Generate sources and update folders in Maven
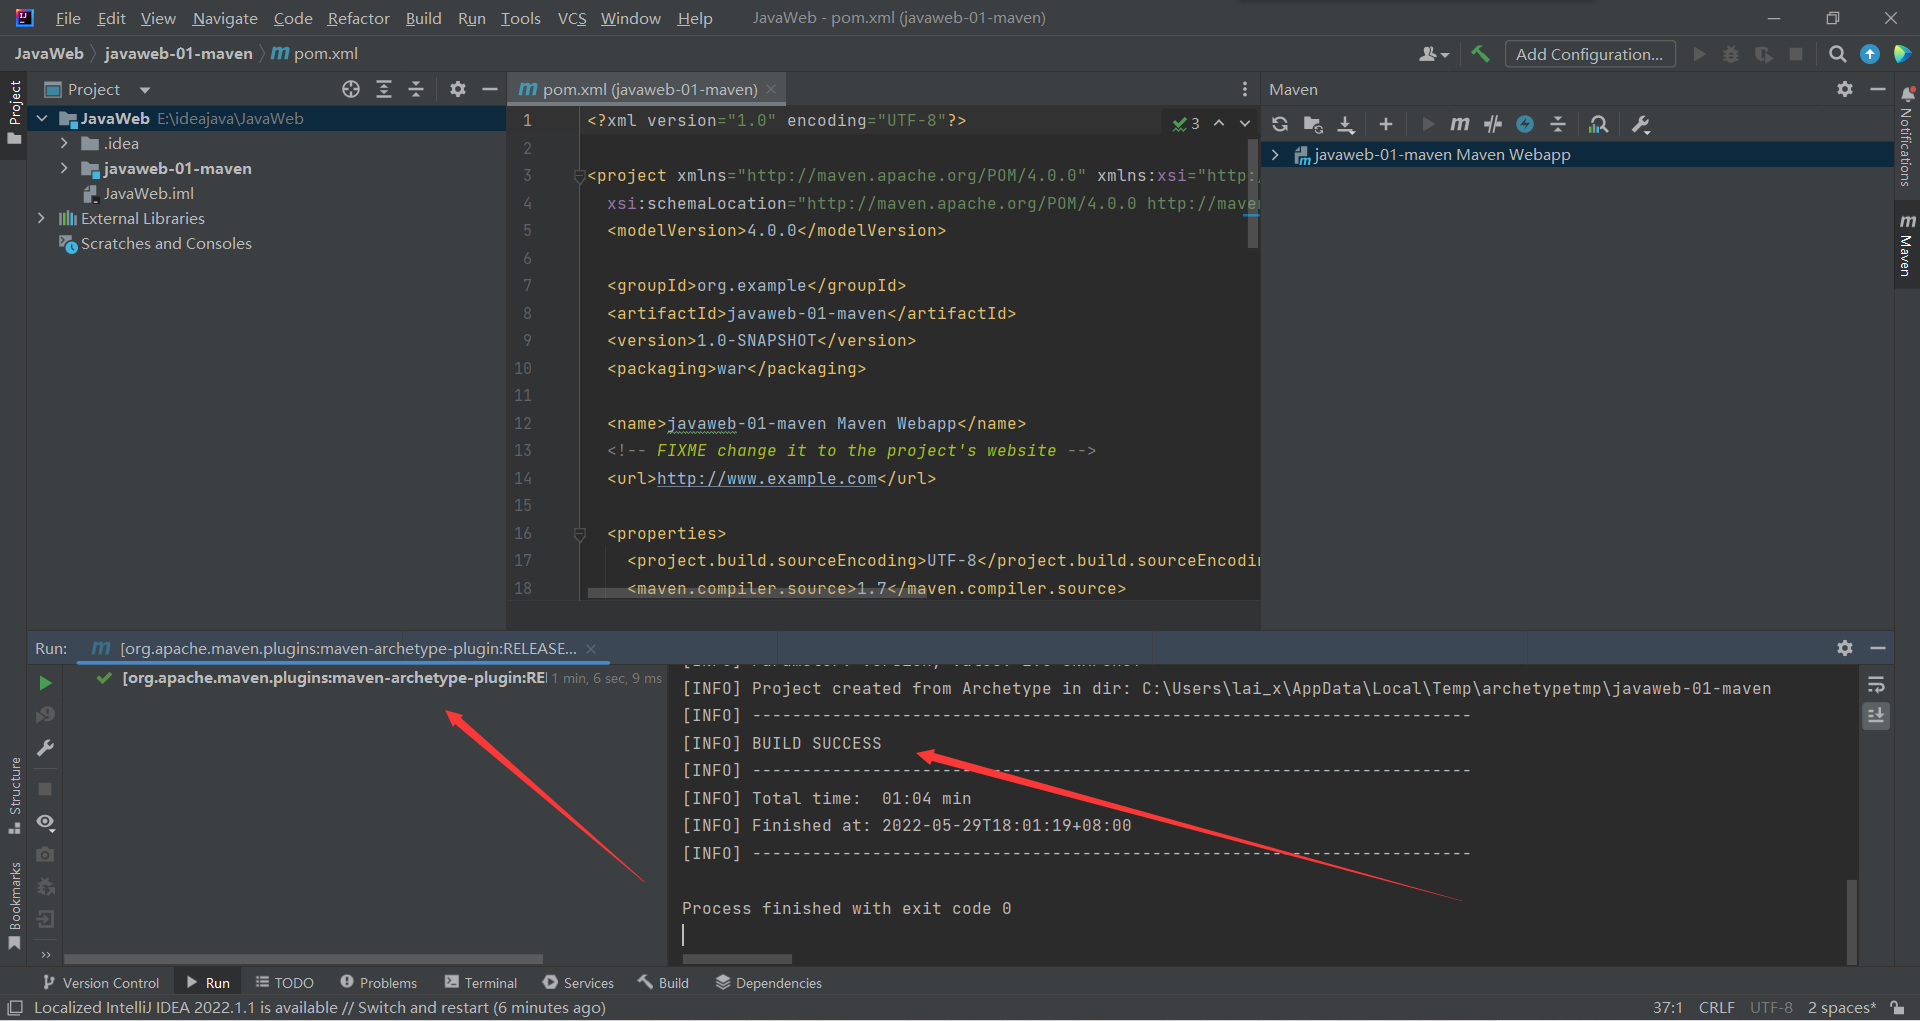 (1313, 124)
